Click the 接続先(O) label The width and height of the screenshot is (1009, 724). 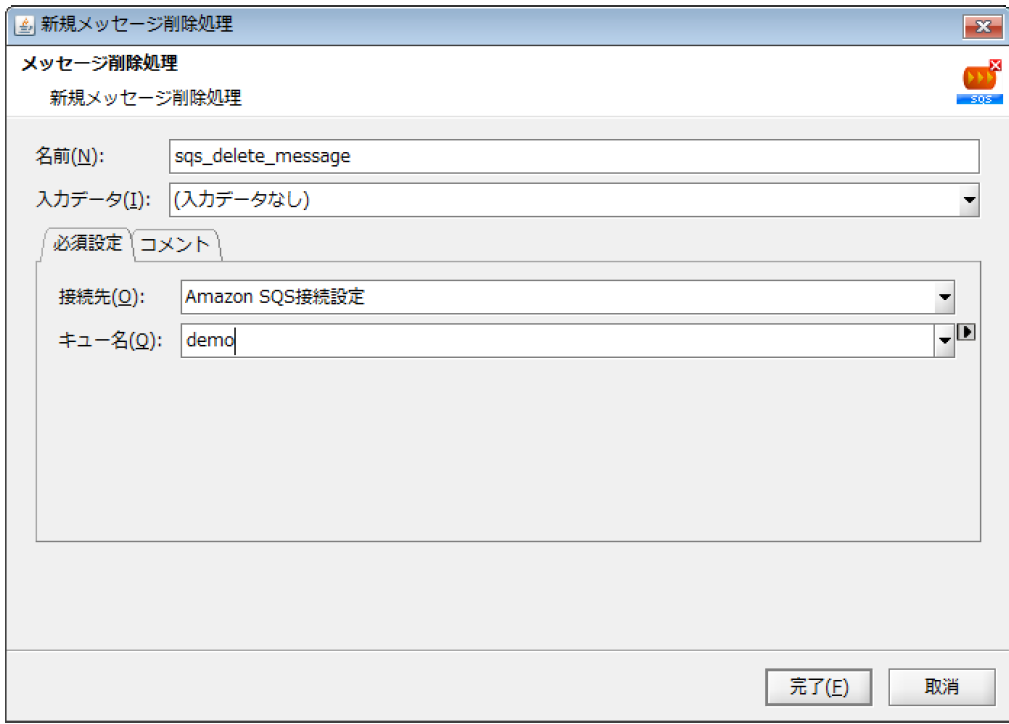tap(102, 297)
